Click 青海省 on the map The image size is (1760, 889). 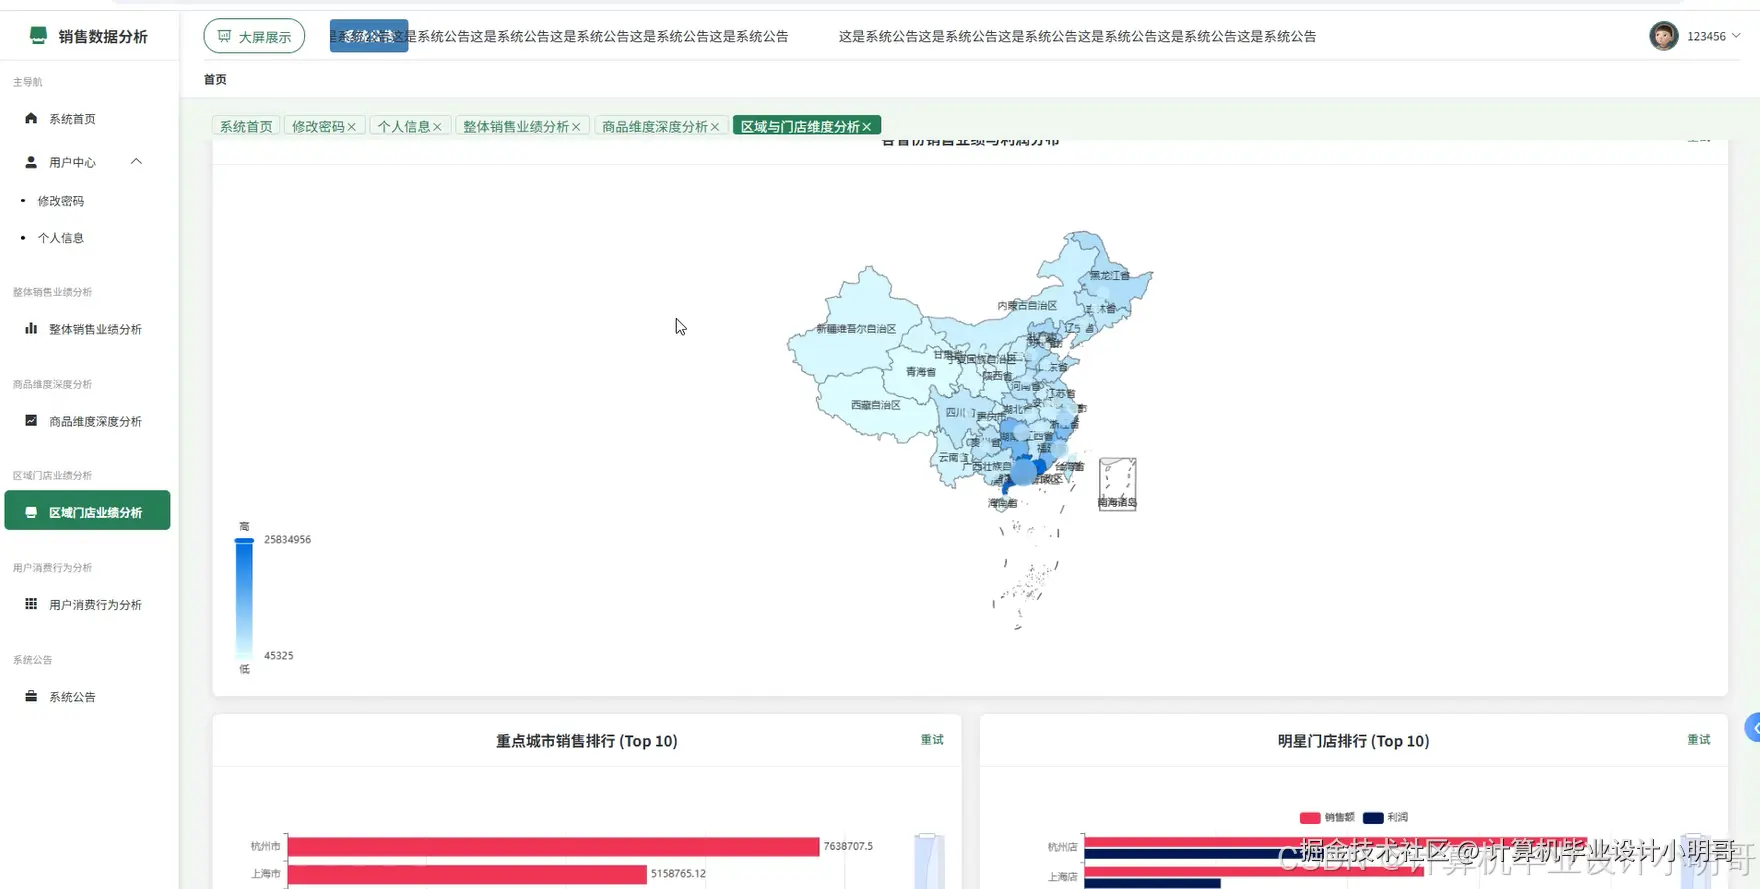click(921, 371)
